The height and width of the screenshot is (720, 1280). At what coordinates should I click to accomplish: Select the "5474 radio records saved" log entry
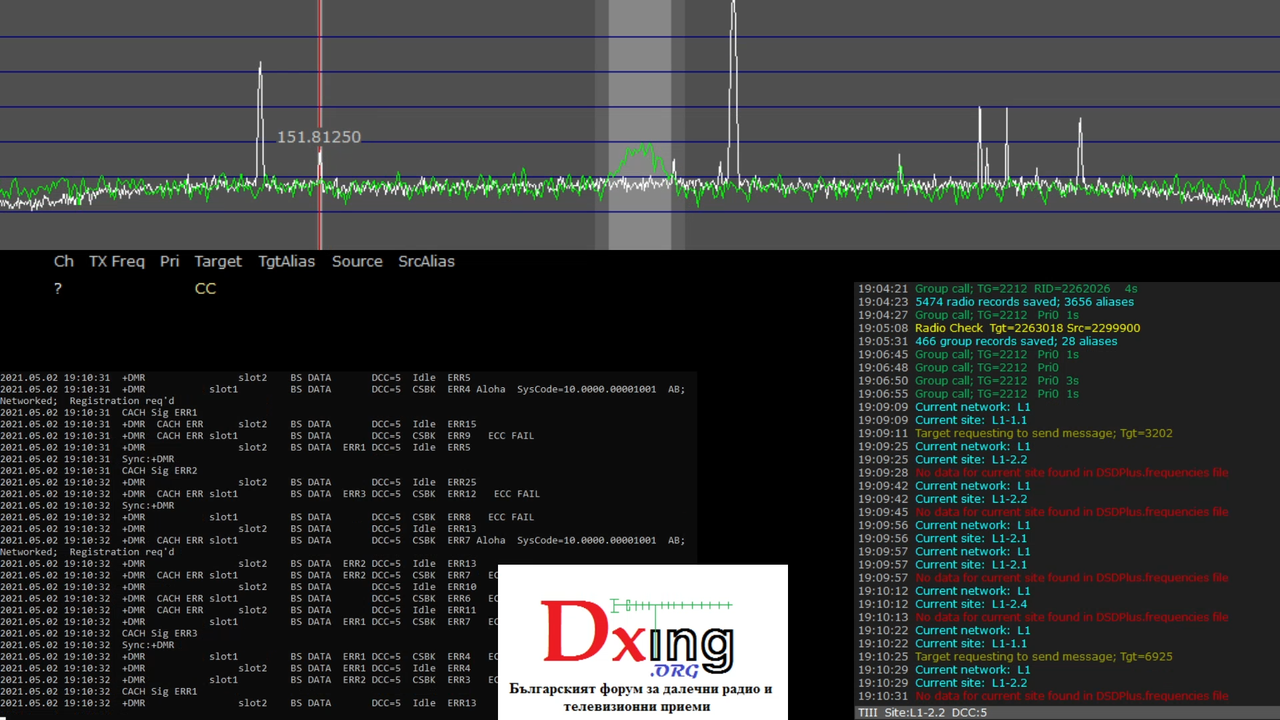(996, 301)
